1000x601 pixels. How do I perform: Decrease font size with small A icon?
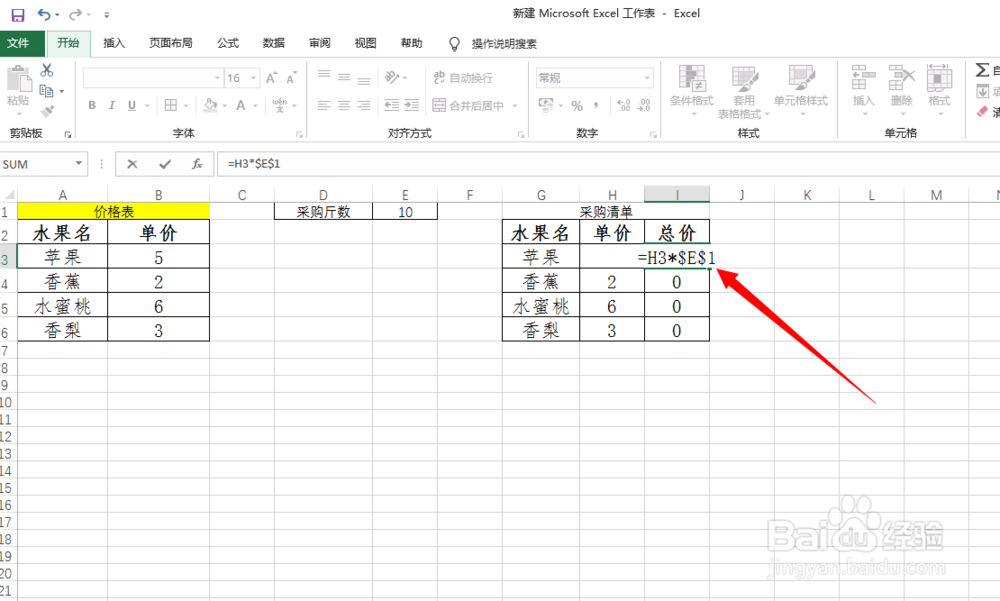pos(291,78)
